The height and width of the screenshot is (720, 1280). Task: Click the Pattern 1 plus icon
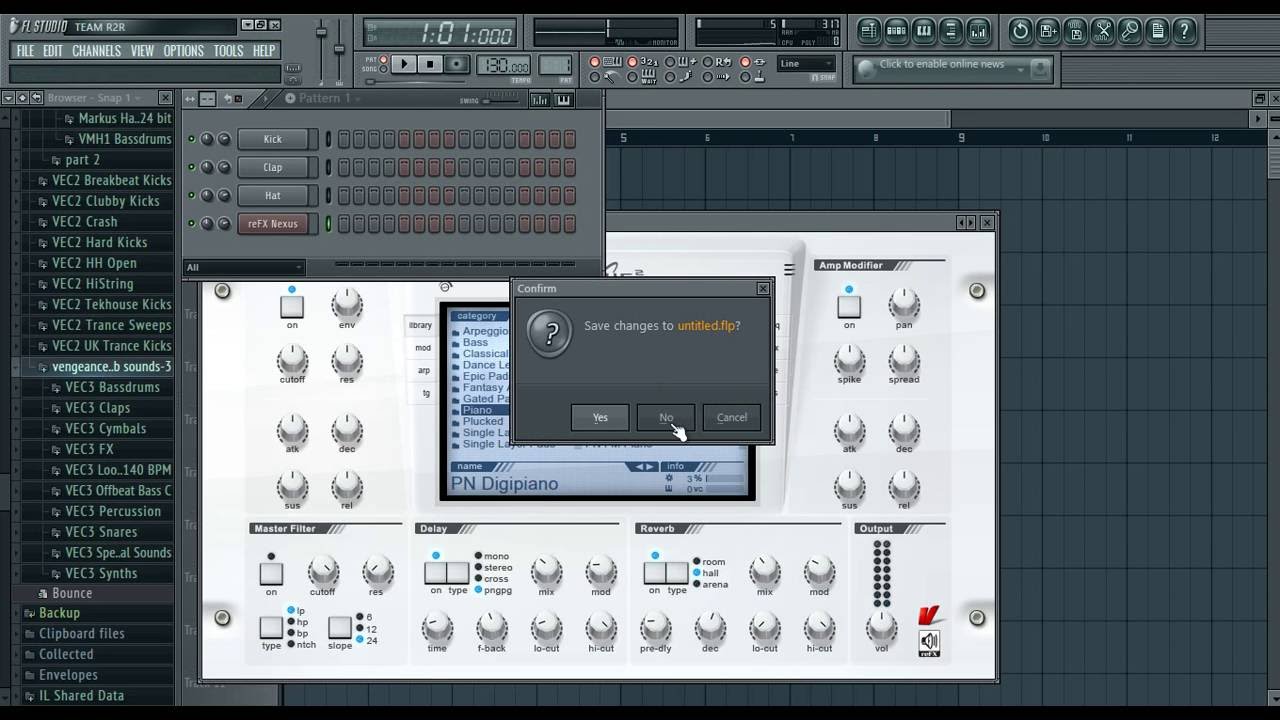290,98
